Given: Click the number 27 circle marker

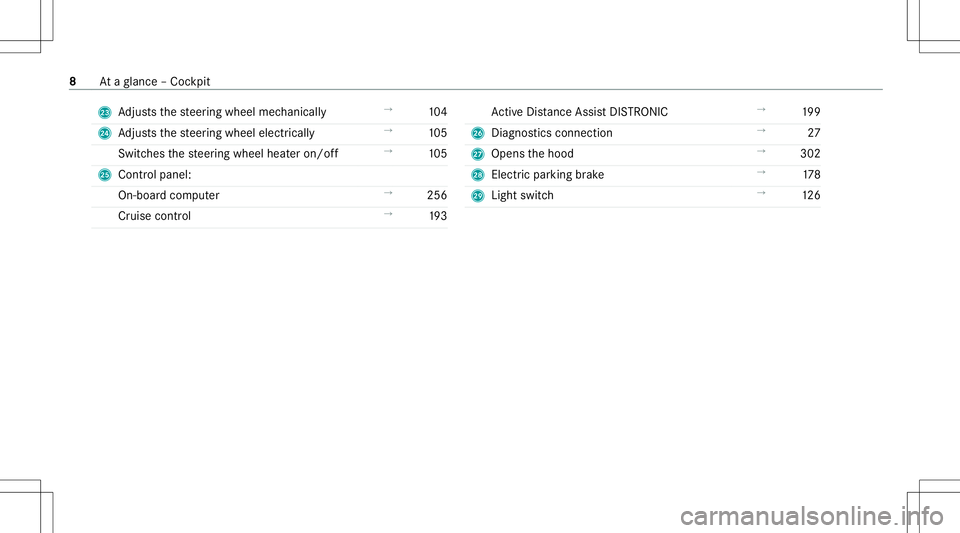Looking at the screenshot, I should coord(478,154).
